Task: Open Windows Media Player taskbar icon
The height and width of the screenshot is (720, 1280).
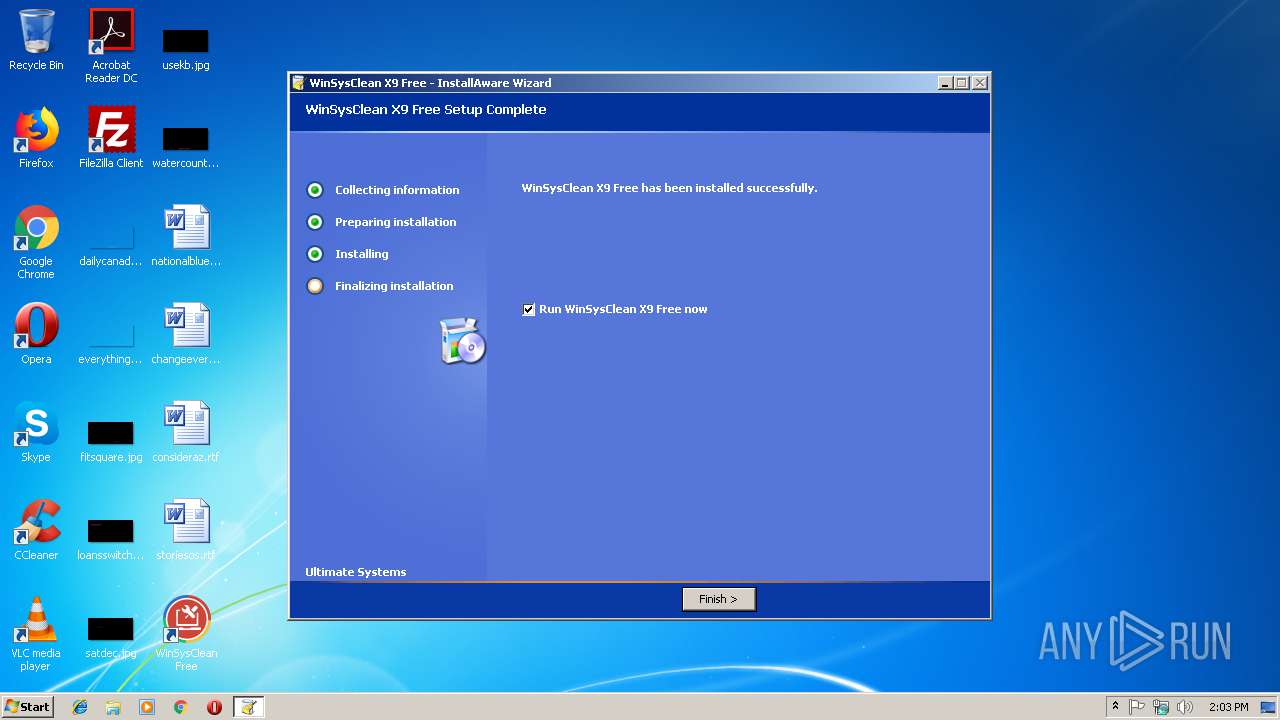Action: point(147,707)
